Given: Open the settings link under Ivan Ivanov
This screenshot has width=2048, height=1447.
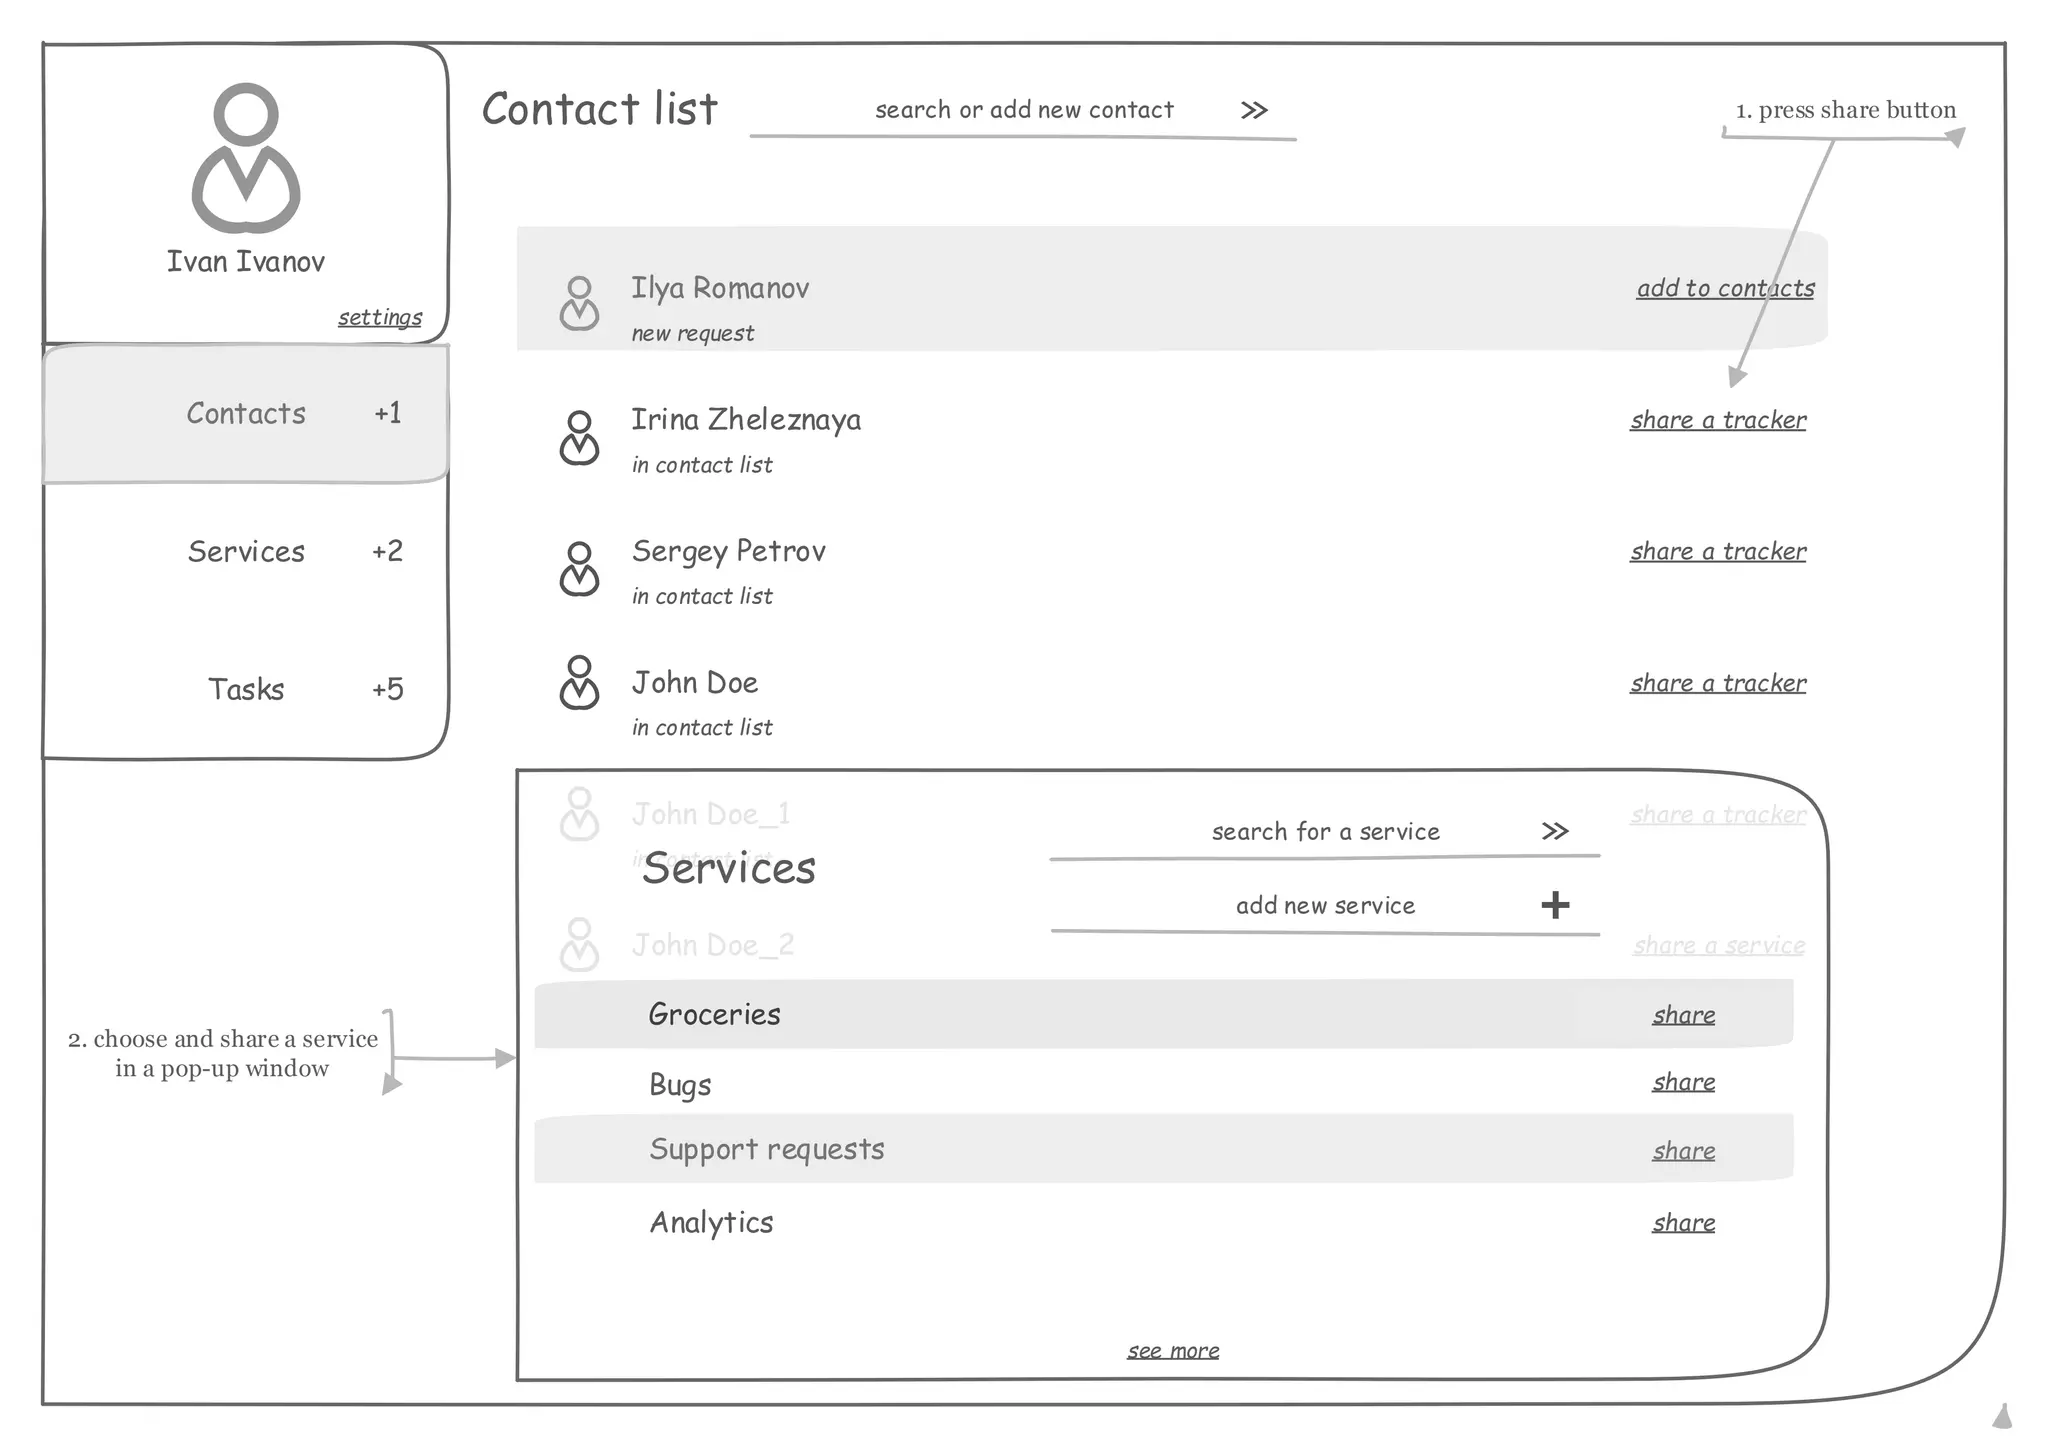Looking at the screenshot, I should click(x=380, y=317).
